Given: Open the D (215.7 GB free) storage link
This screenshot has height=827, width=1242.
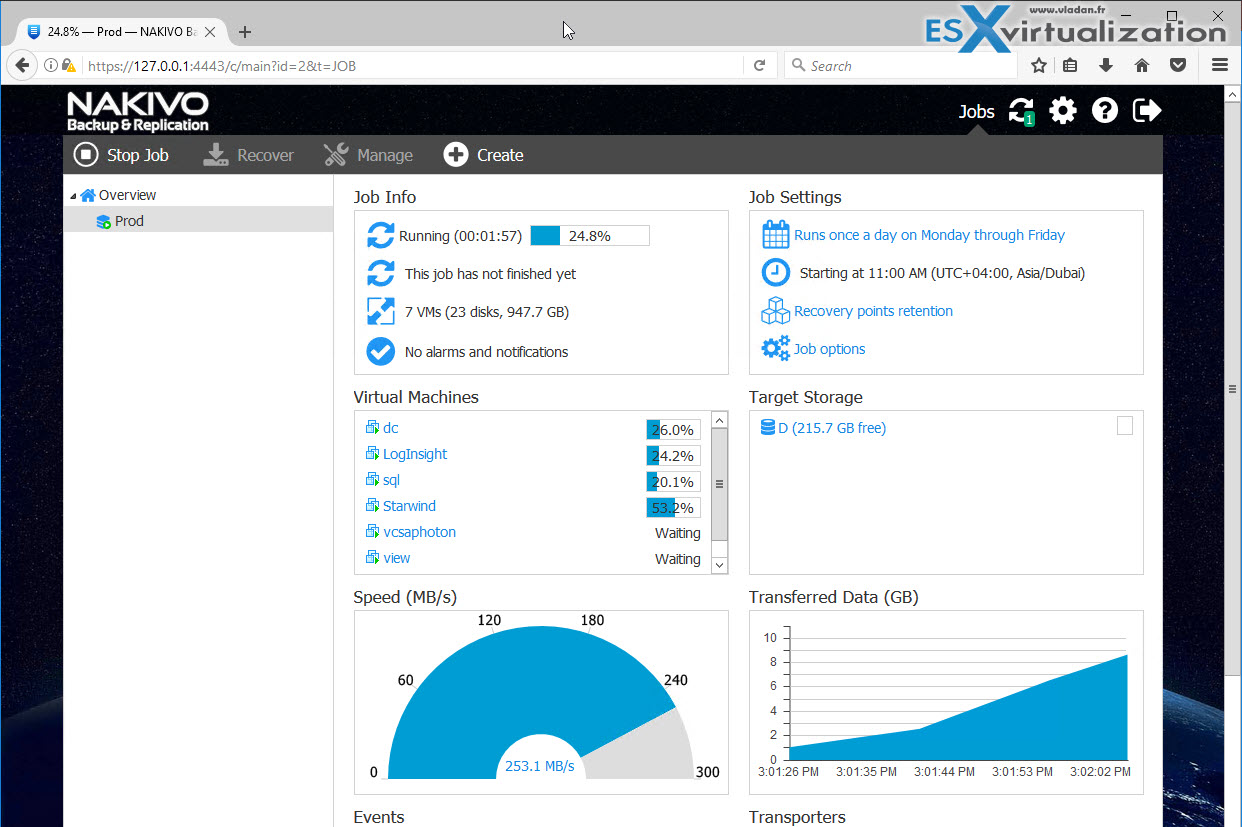Looking at the screenshot, I should (832, 428).
